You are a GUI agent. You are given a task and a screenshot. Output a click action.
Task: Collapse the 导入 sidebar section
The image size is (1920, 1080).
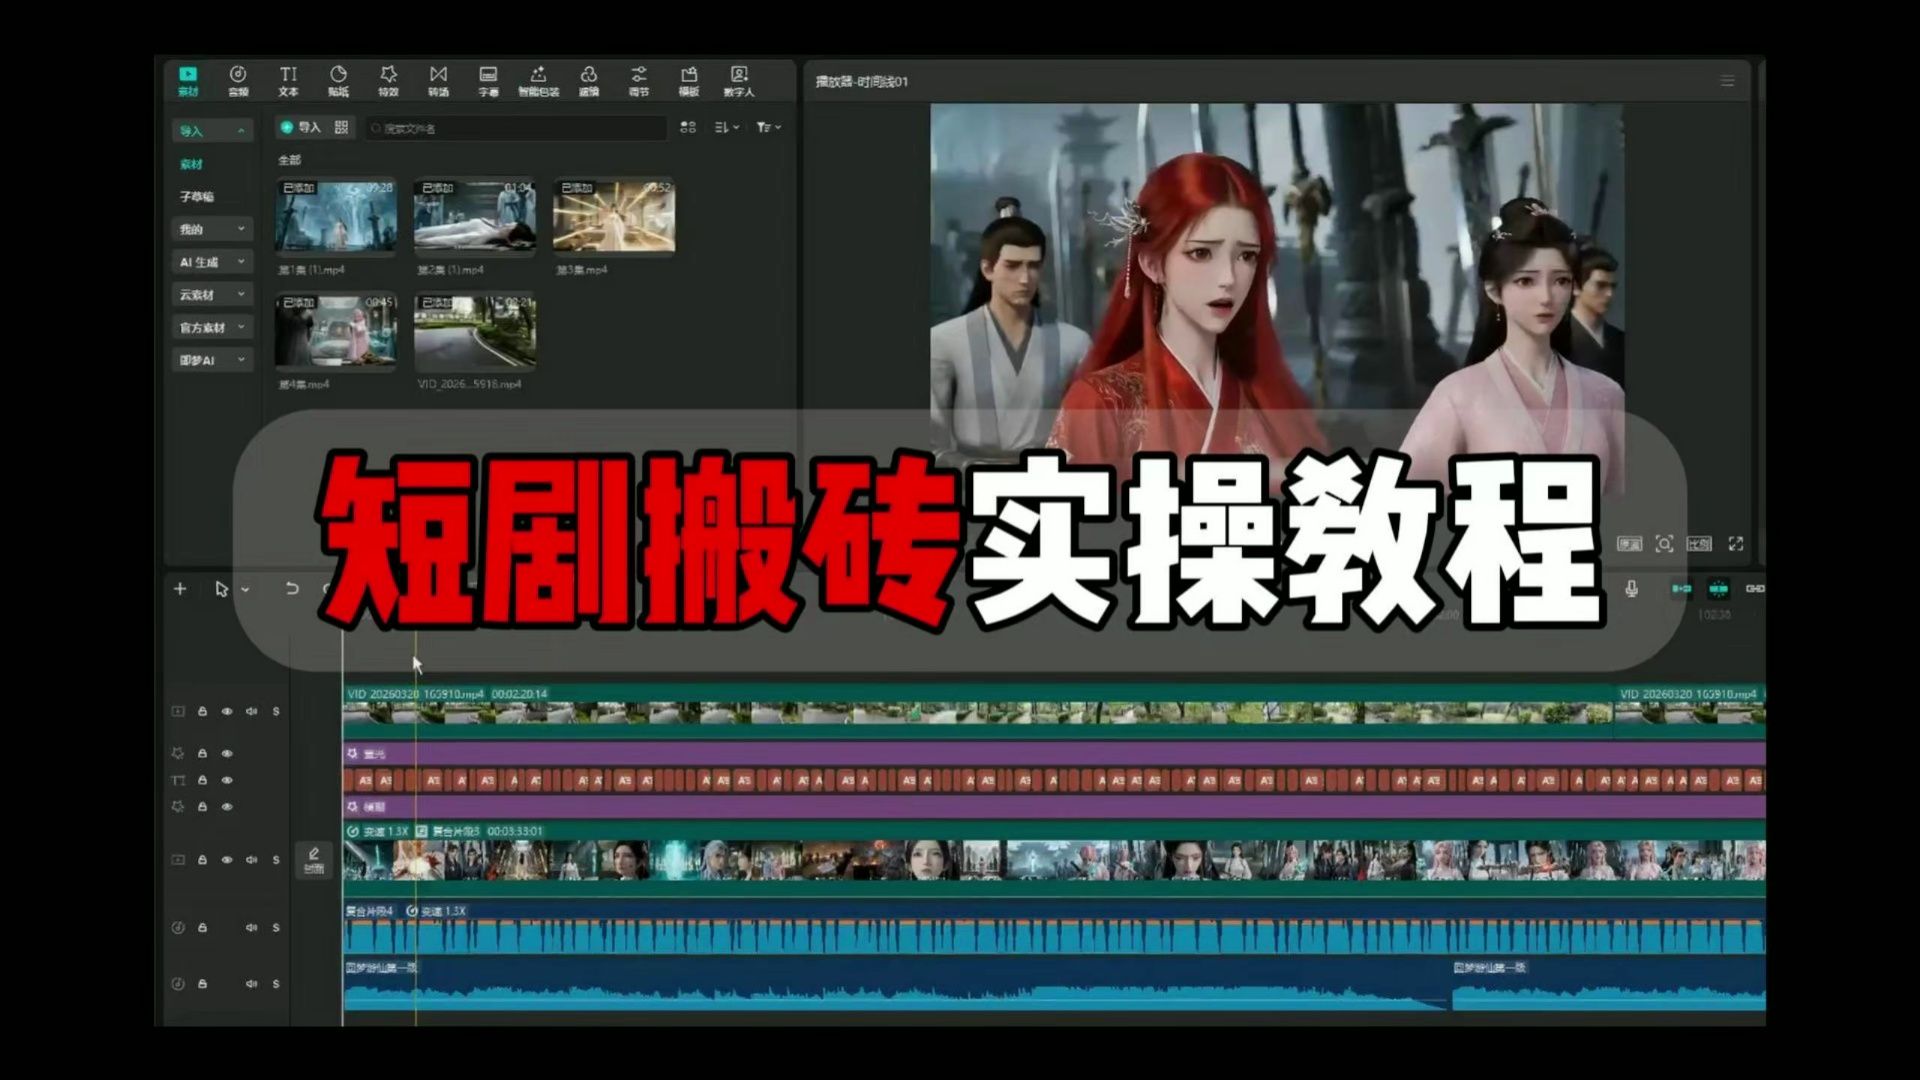(x=212, y=131)
